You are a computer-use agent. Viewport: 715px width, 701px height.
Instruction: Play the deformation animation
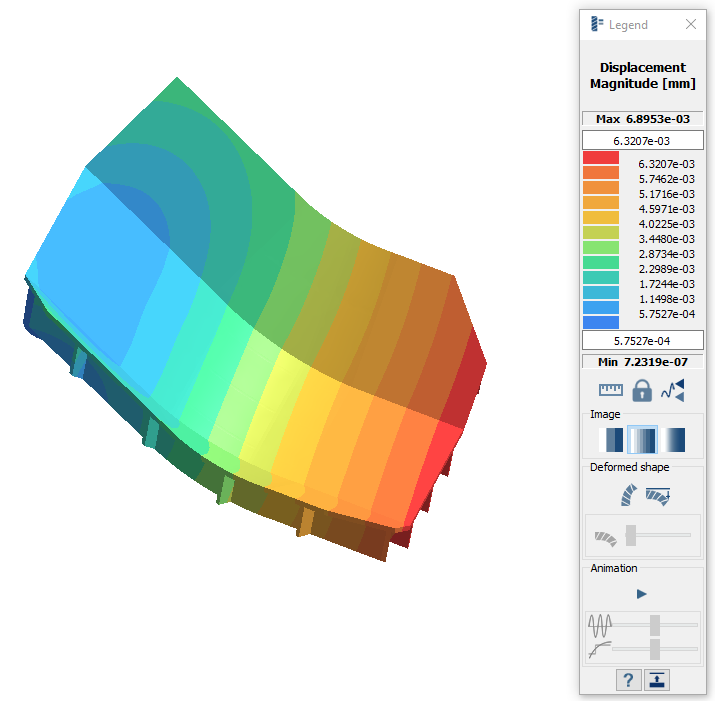[x=641, y=594]
